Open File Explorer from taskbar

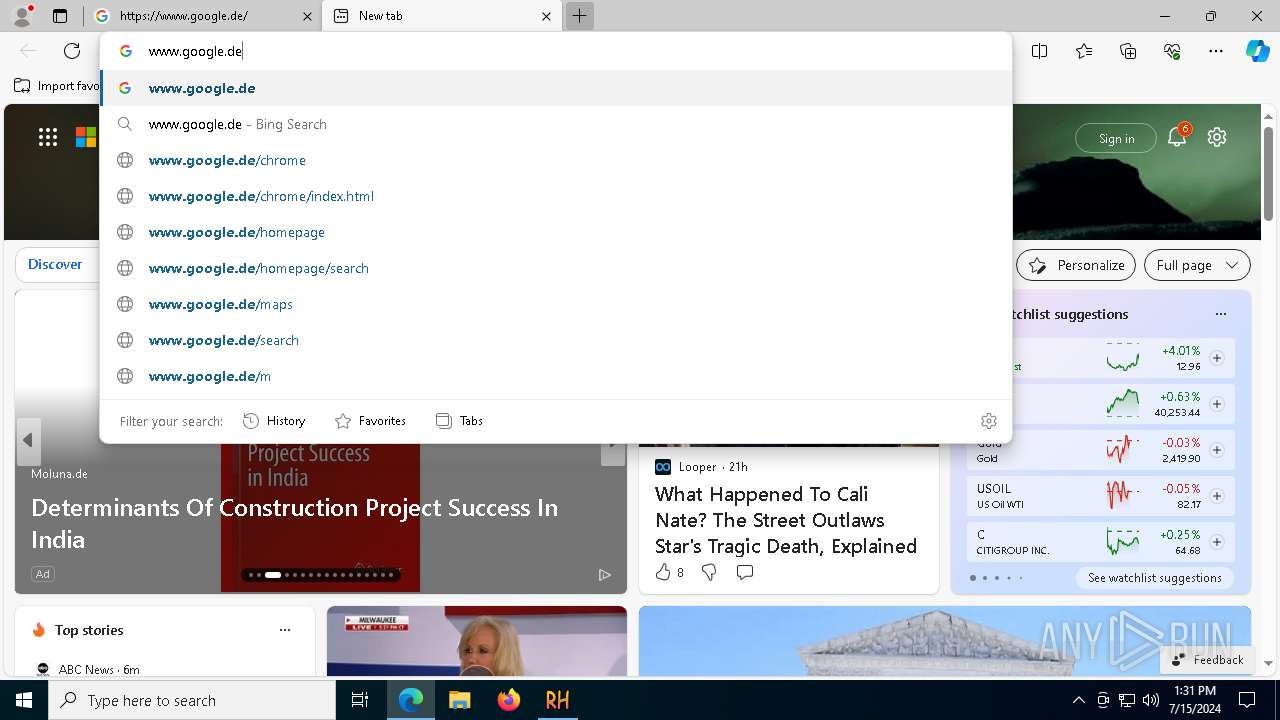tap(459, 700)
